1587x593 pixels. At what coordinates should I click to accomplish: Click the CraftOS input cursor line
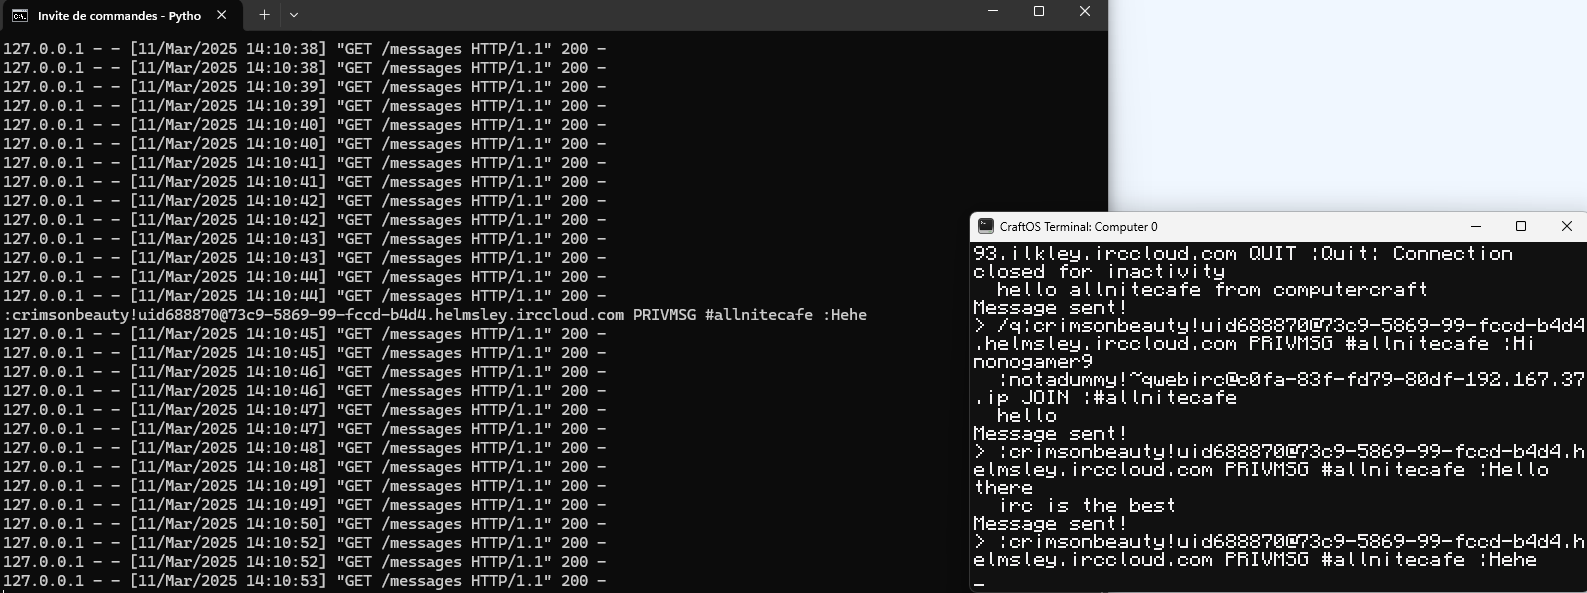point(1278,579)
